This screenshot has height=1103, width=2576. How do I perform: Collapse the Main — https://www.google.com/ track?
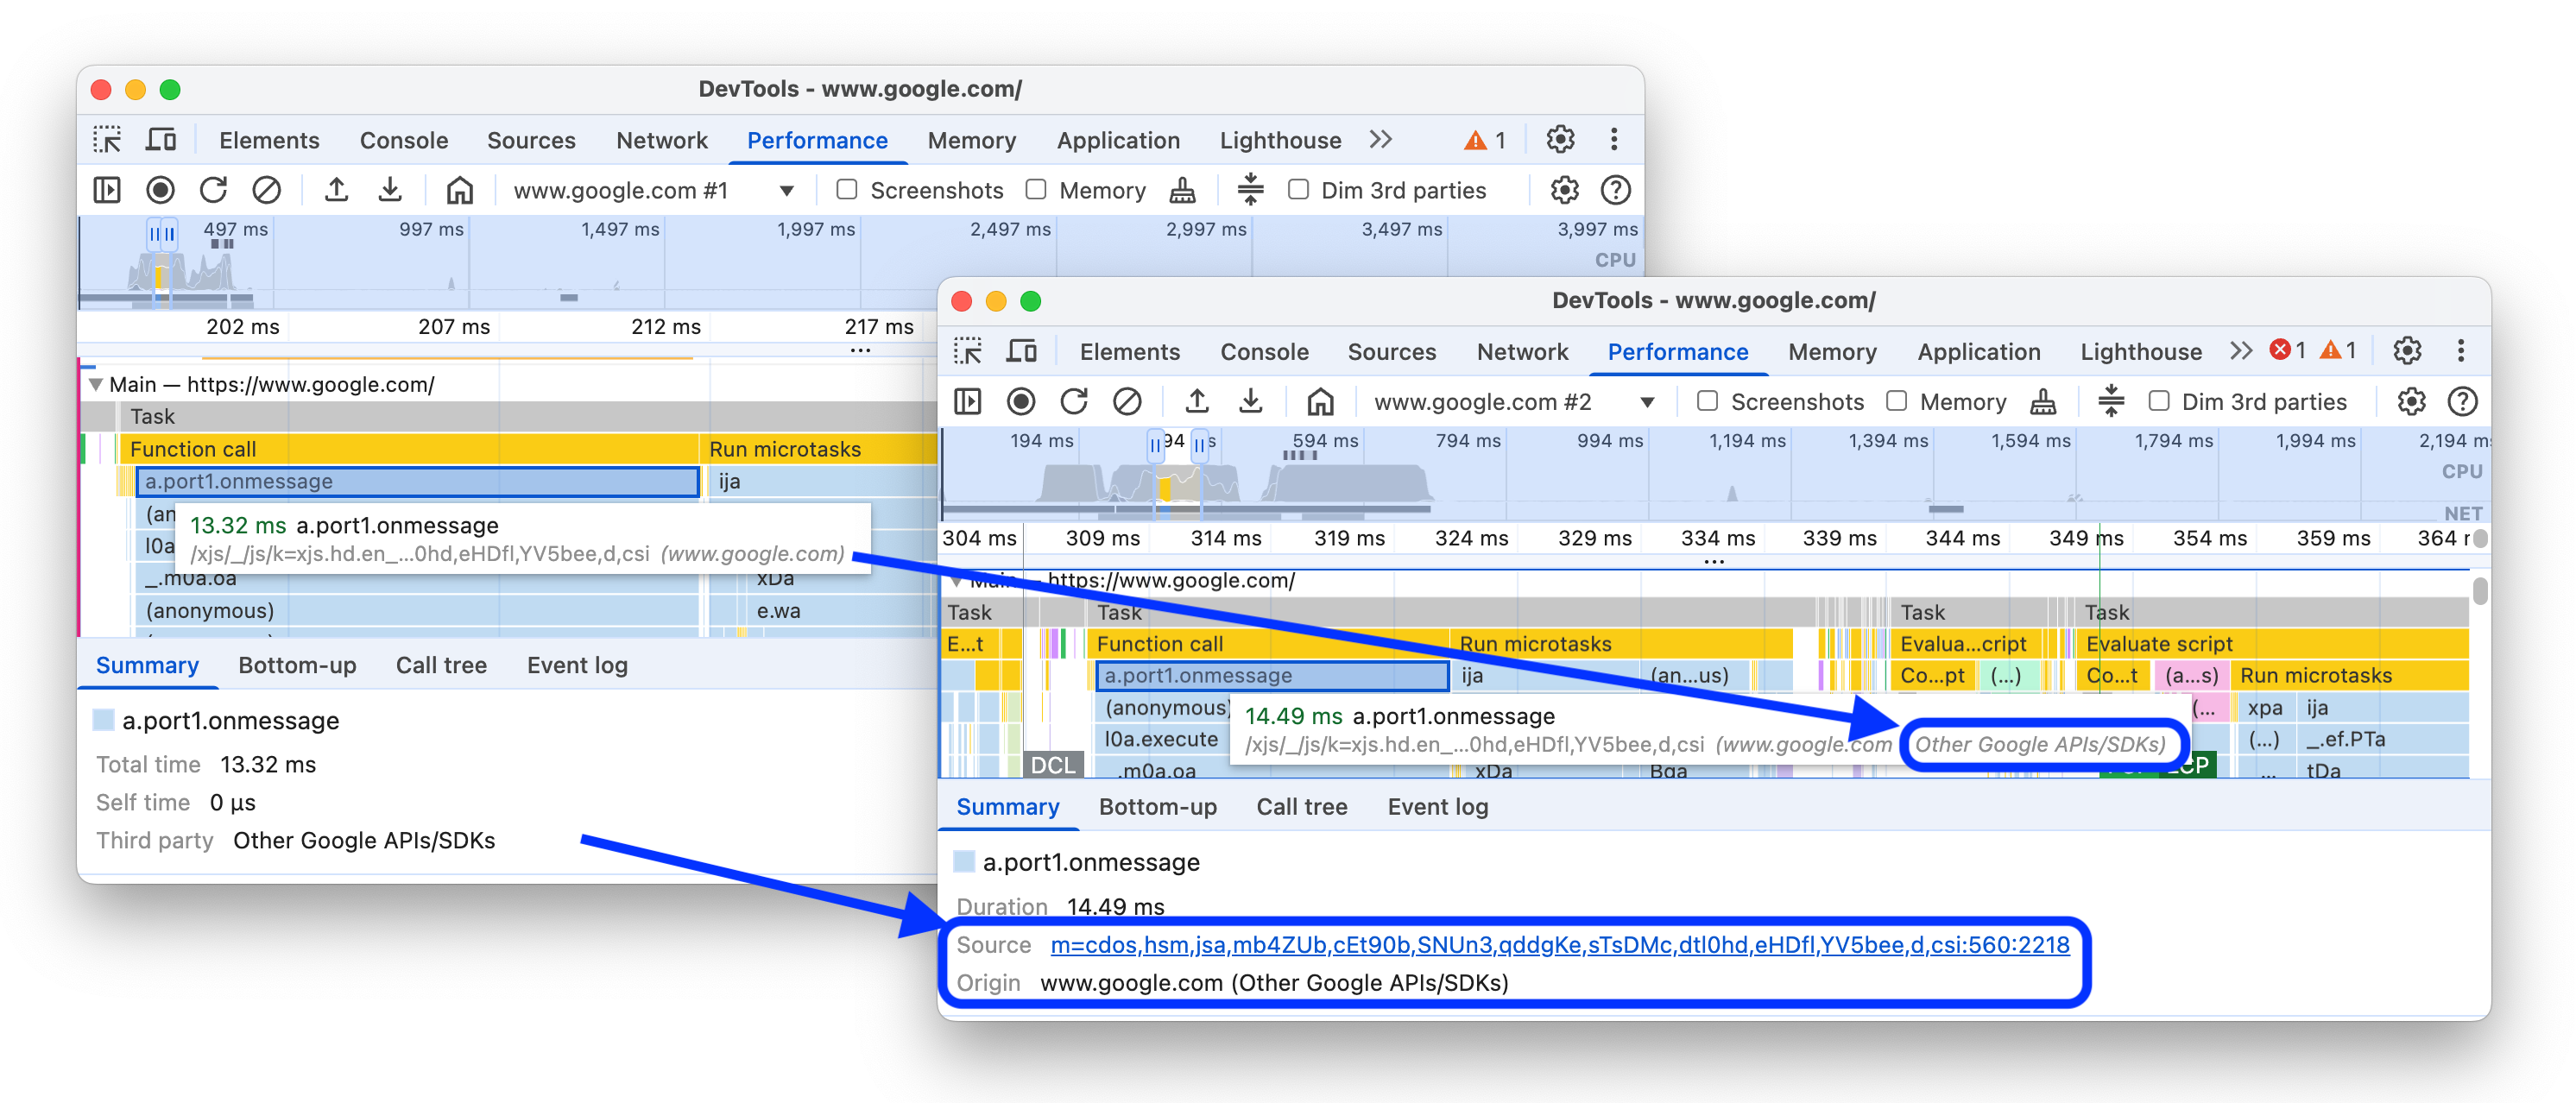tap(96, 384)
